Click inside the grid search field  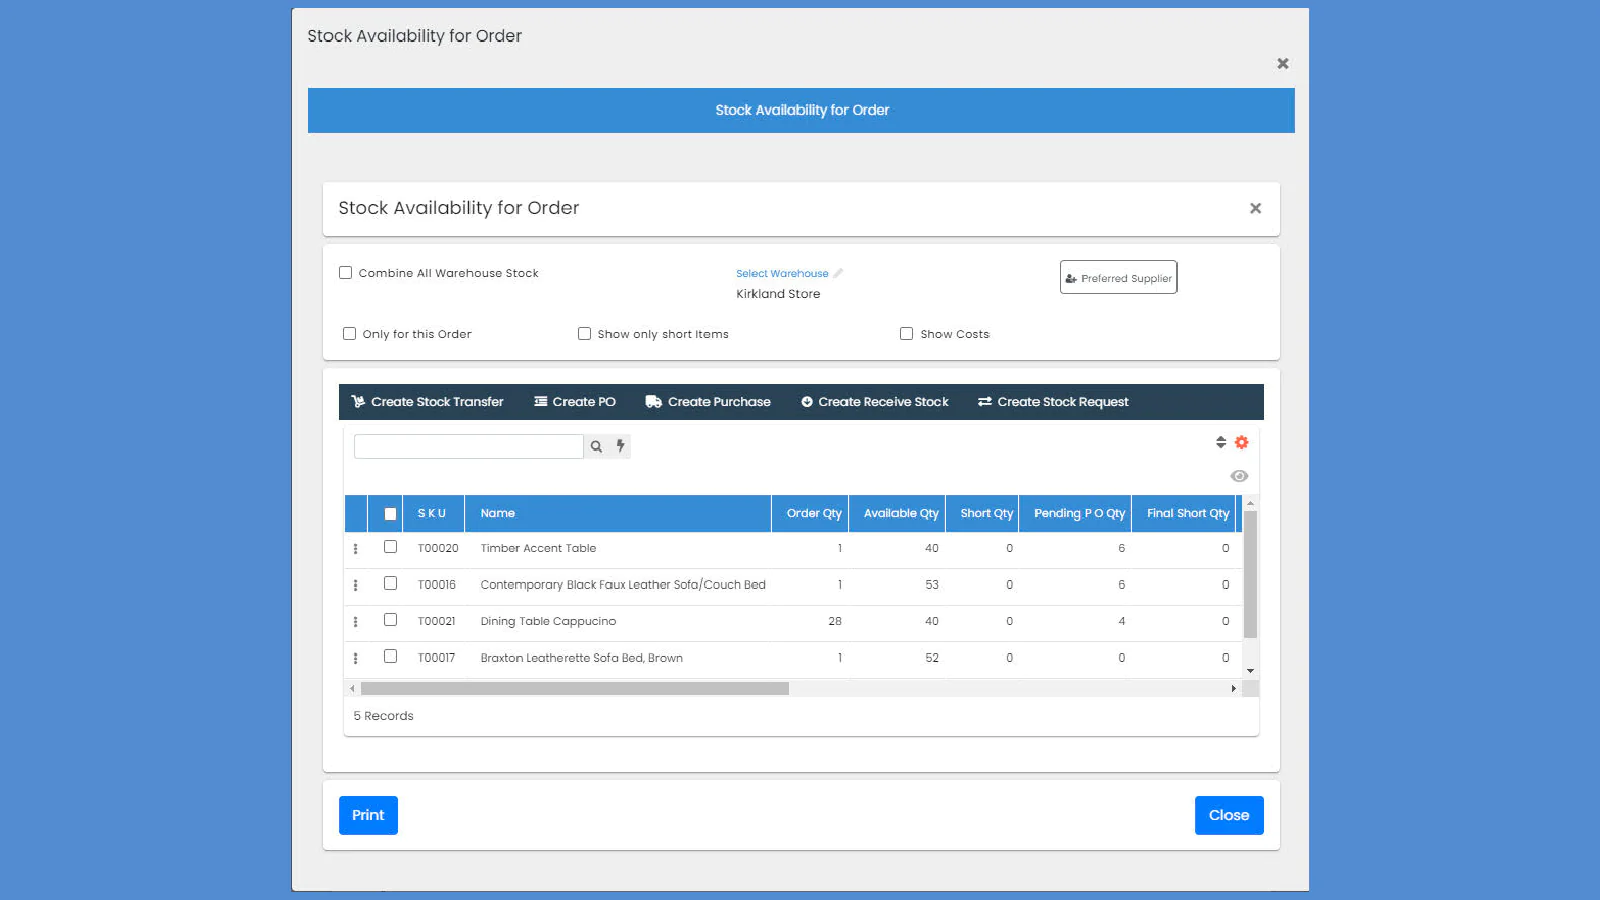tap(469, 447)
